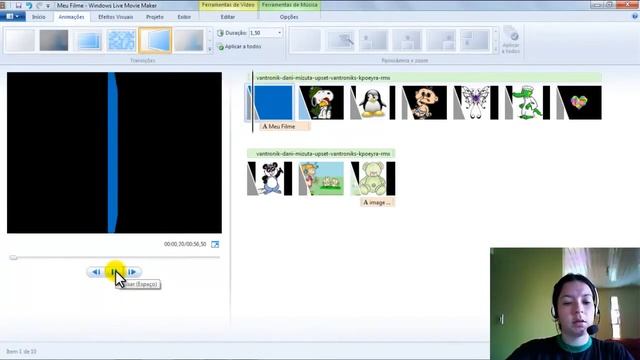Open the quick access toolbar customize arrow

click(48, 6)
